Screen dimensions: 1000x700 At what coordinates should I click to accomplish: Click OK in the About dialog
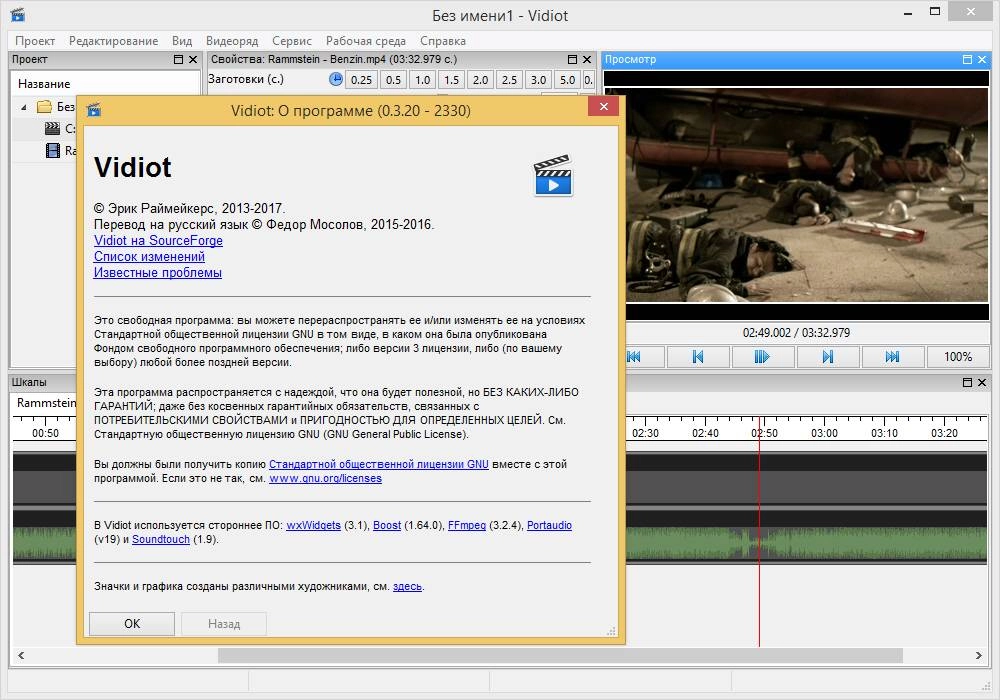132,623
